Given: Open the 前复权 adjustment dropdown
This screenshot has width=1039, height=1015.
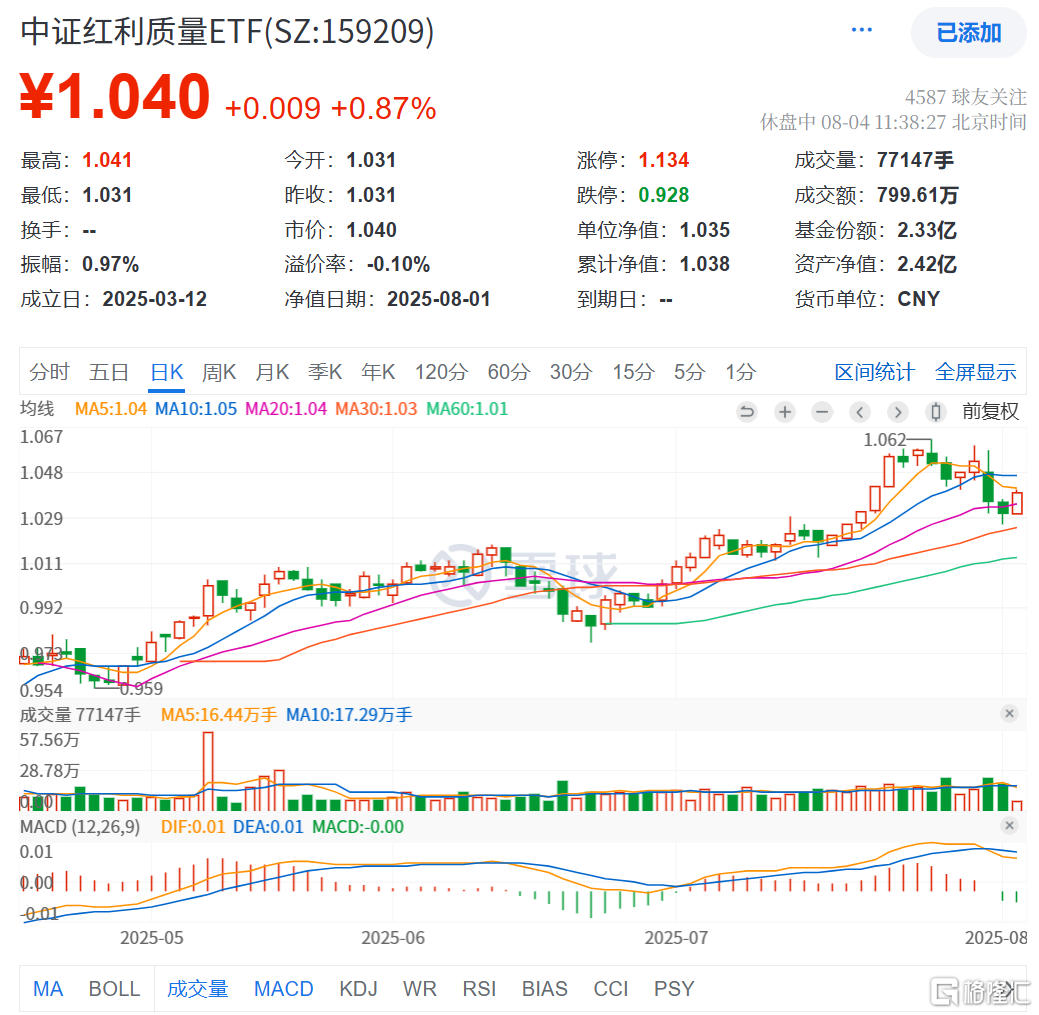Looking at the screenshot, I should 990,411.
